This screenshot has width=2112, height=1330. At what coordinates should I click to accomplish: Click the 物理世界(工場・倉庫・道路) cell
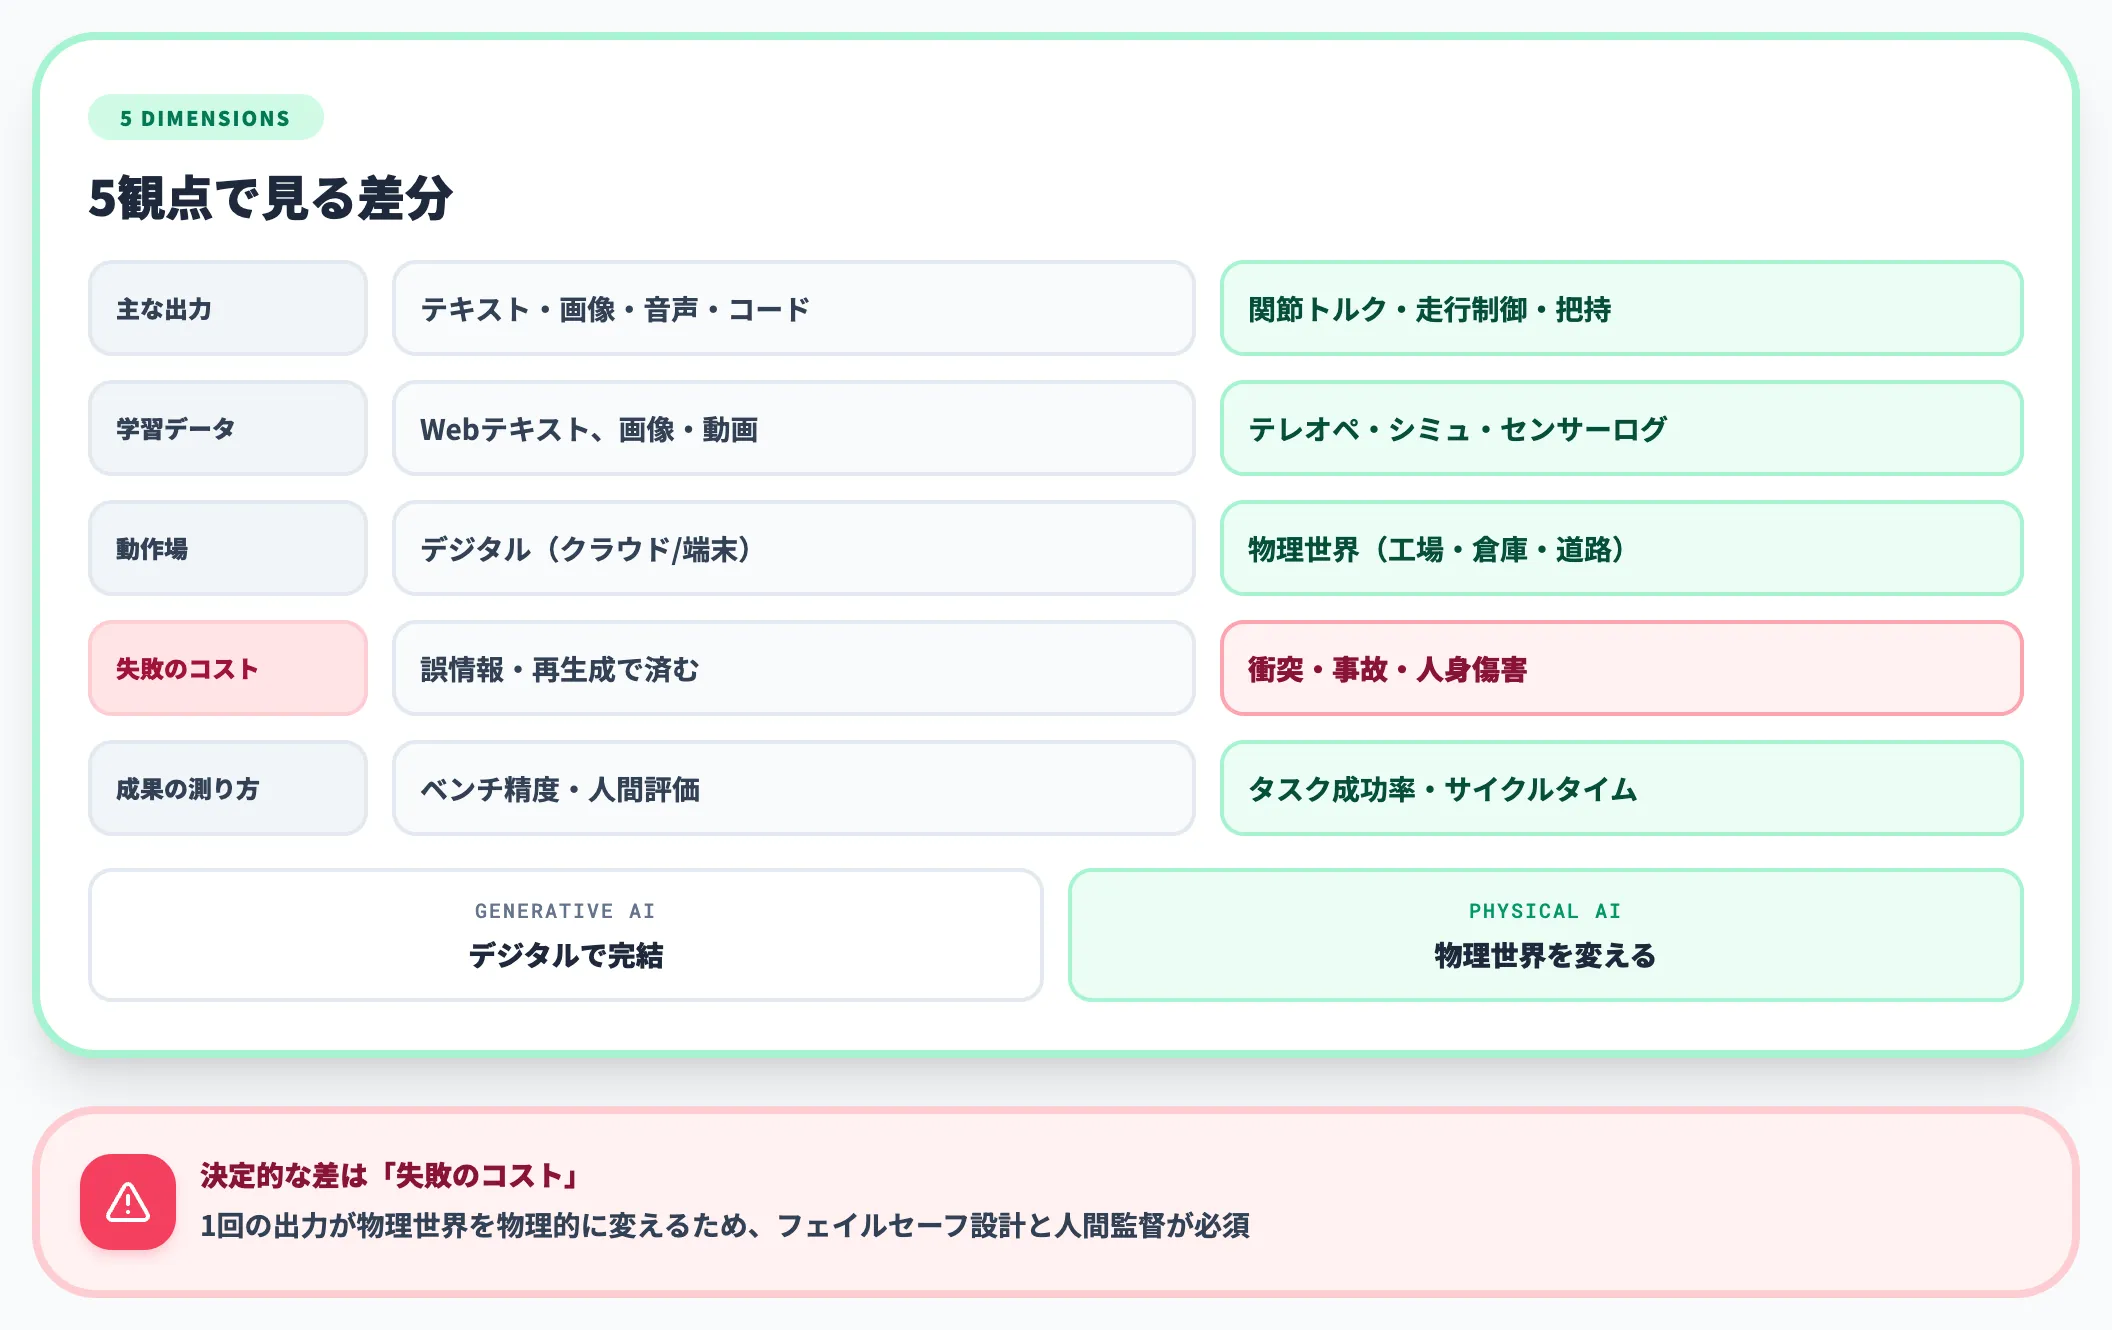point(1622,549)
